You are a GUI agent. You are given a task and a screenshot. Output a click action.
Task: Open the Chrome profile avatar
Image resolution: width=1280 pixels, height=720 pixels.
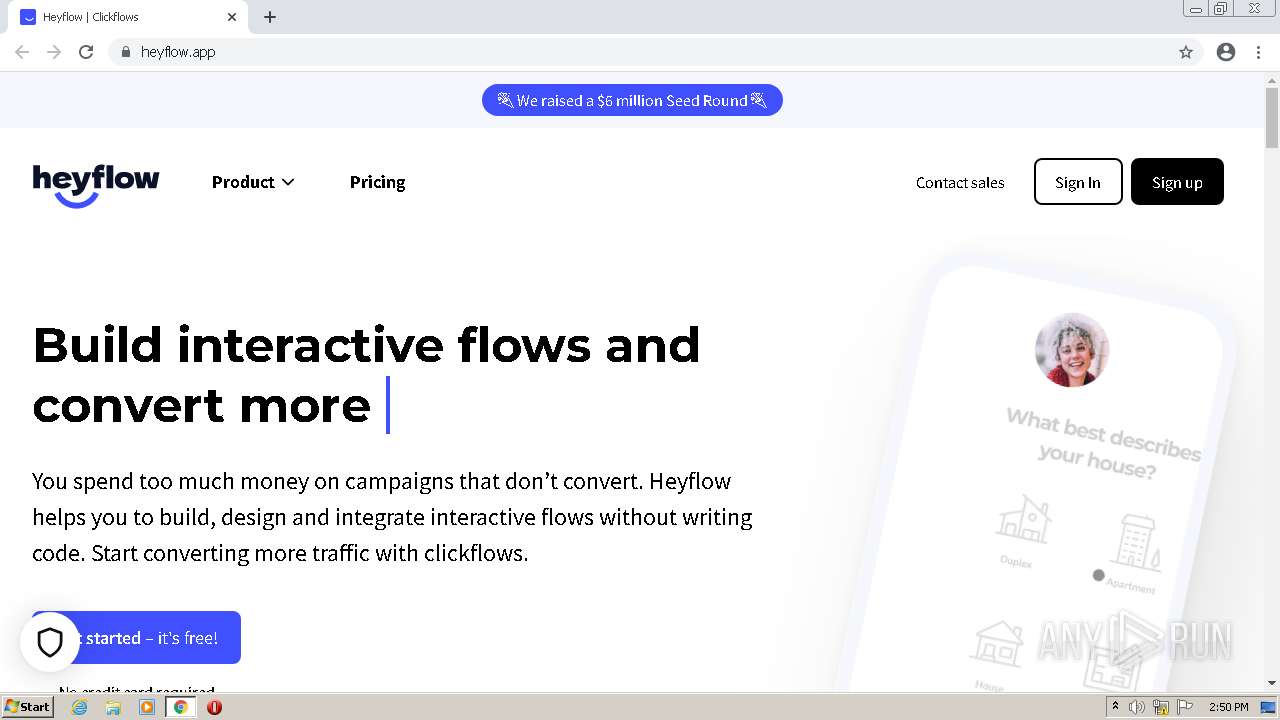[x=1226, y=52]
